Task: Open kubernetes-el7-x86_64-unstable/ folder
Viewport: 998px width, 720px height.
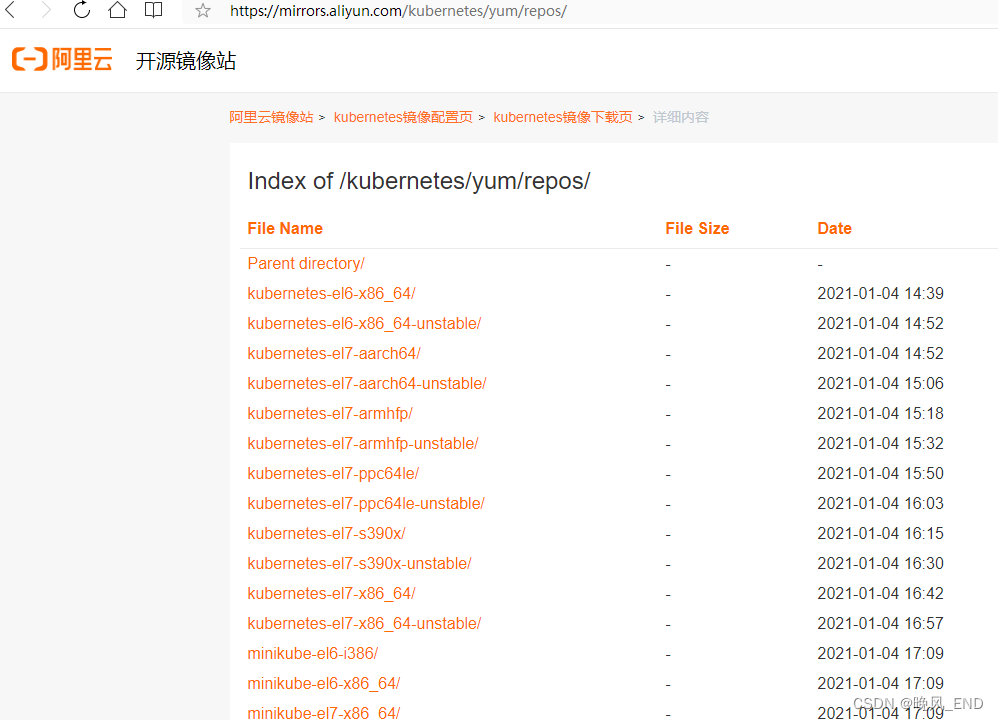Action: click(364, 623)
